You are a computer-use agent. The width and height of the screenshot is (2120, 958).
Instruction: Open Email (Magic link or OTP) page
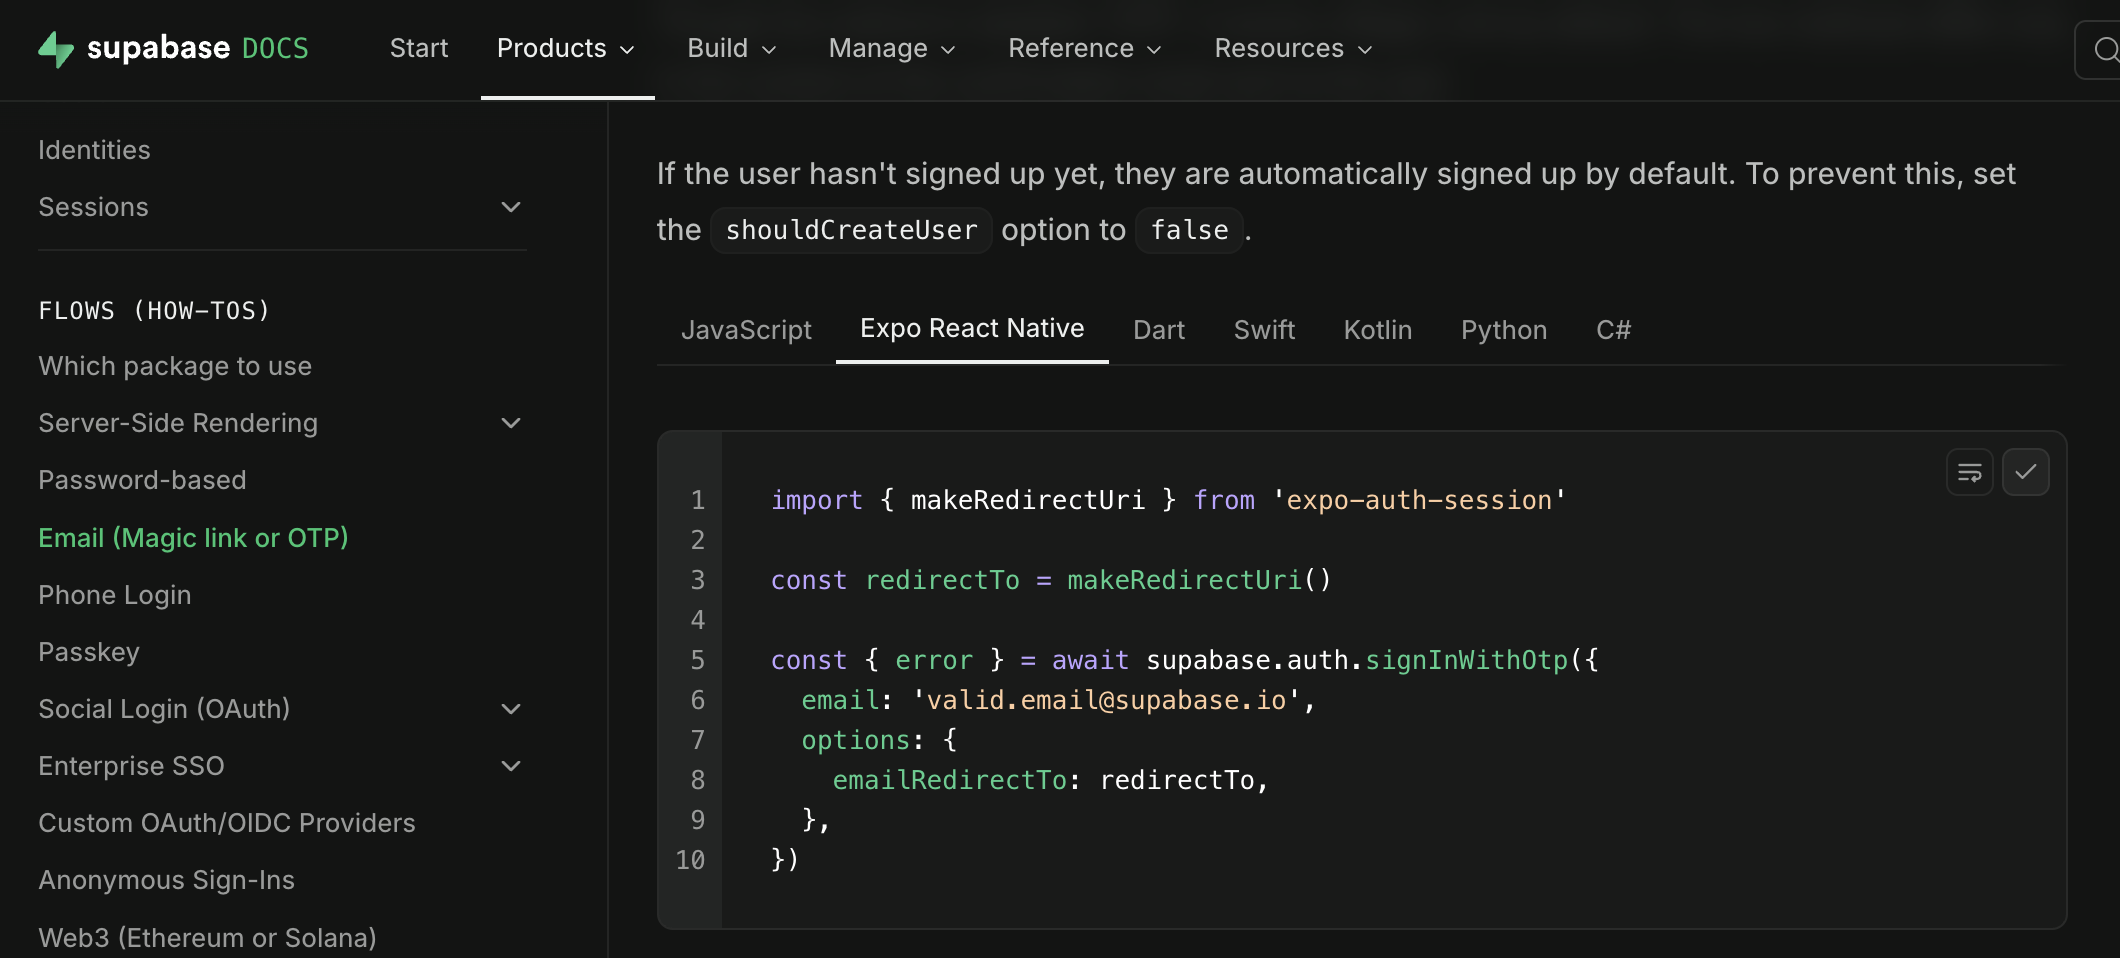point(193,538)
